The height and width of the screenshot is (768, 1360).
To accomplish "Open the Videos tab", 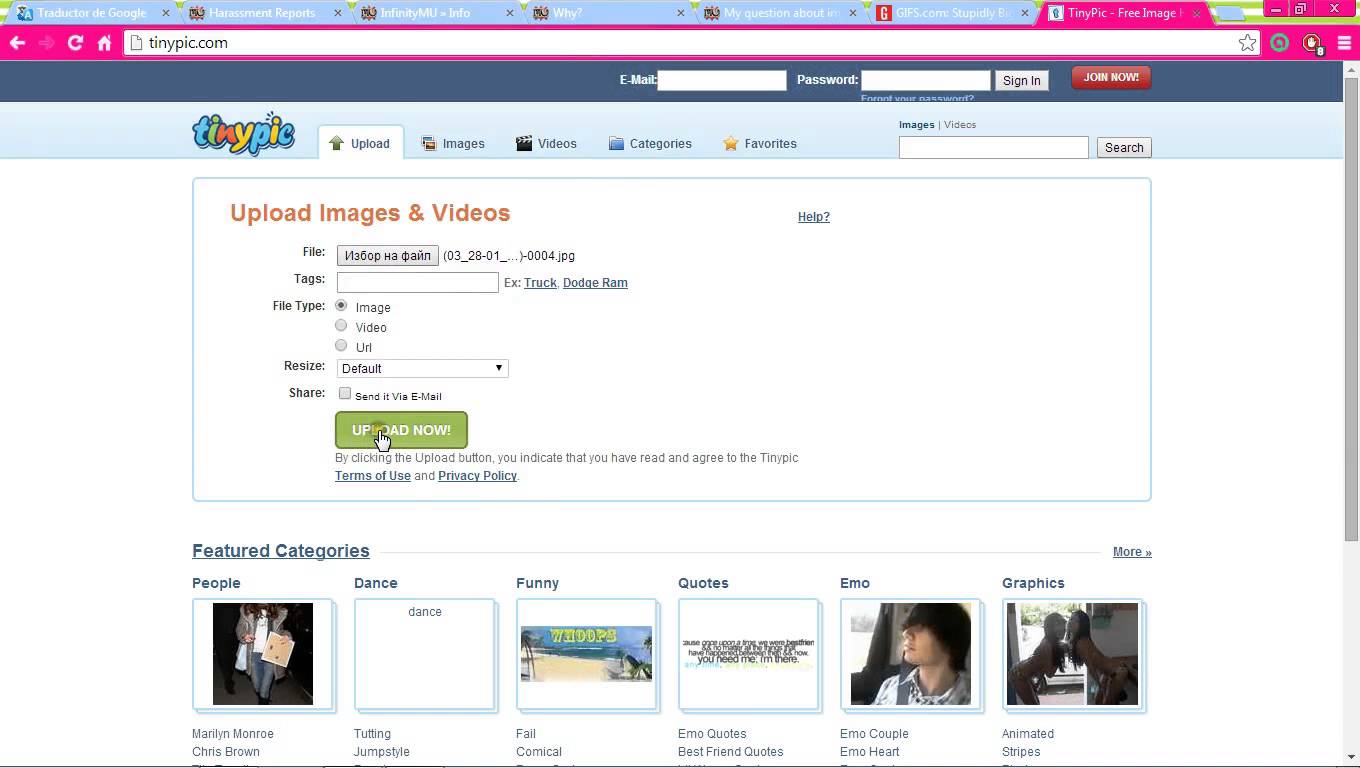I will click(x=546, y=144).
